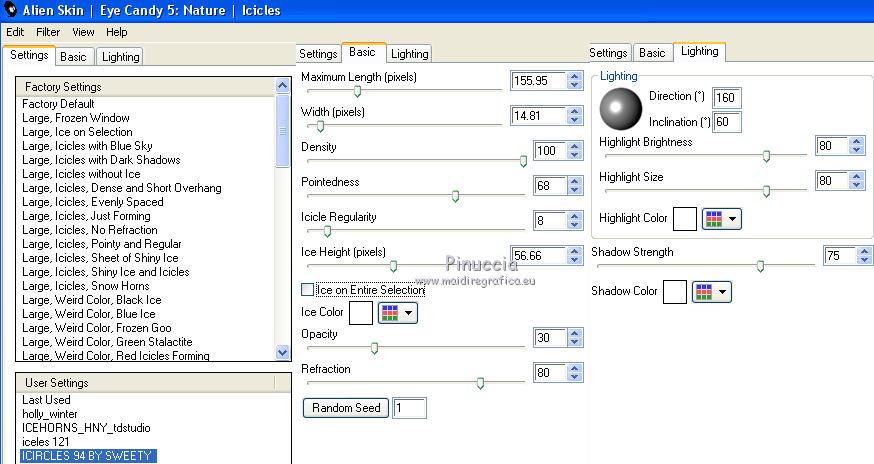This screenshot has width=874, height=464.
Task: Click the lighting direction sphere preview
Action: 620,109
